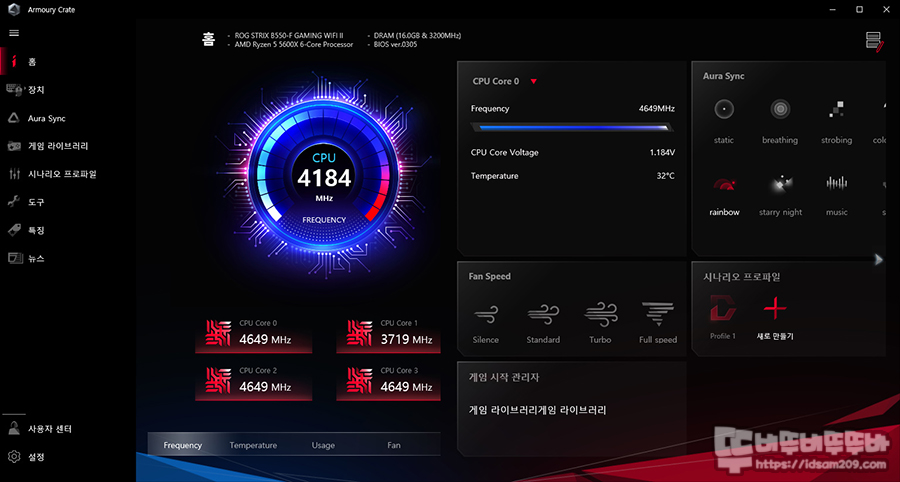Click the 4649MHz frequency value

click(657, 108)
